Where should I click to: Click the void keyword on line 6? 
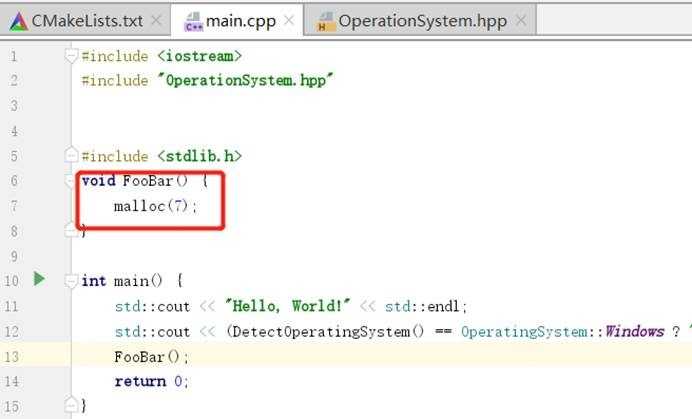[x=99, y=181]
